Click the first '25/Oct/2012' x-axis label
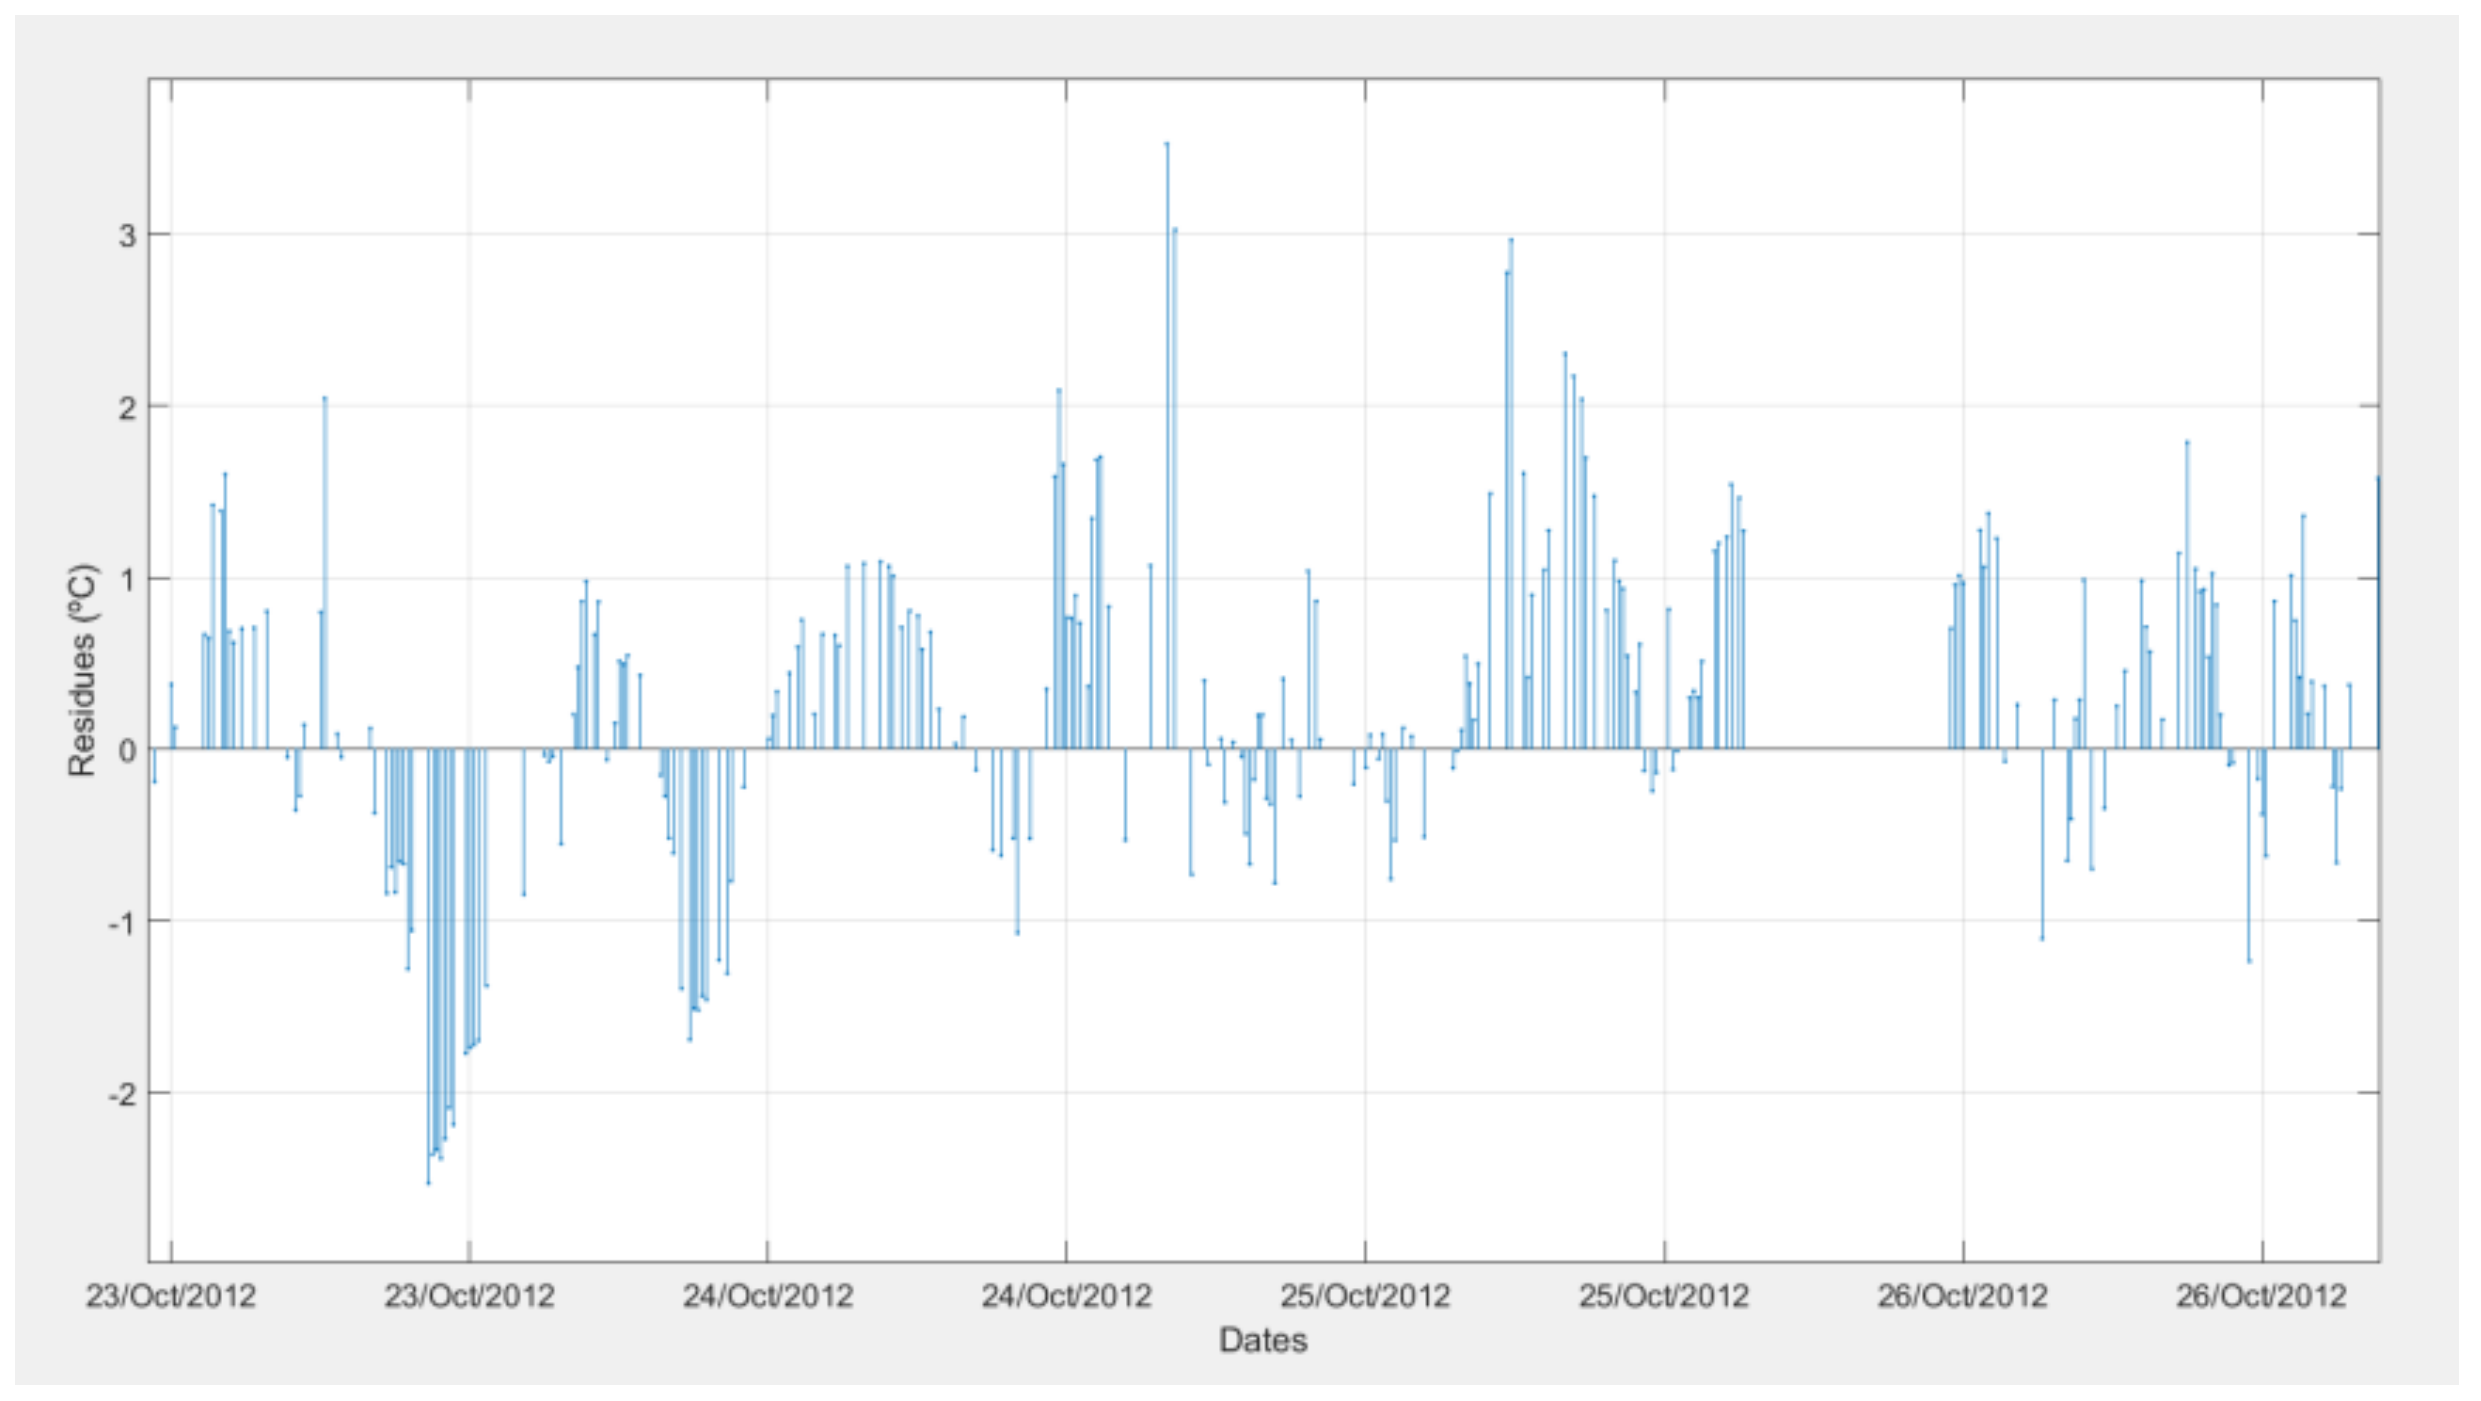 (1365, 1296)
